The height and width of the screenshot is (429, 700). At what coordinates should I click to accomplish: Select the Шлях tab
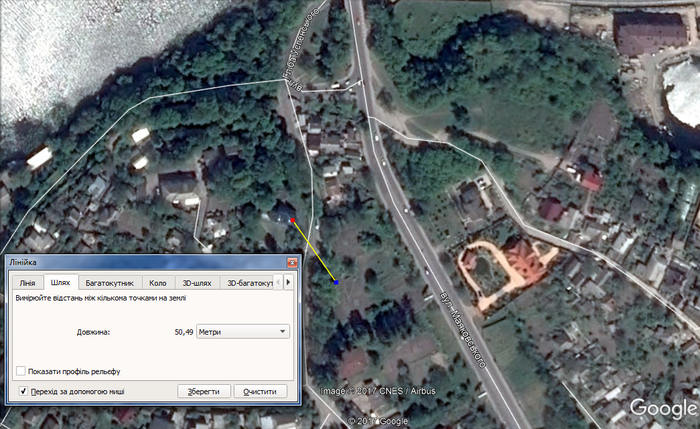[61, 282]
